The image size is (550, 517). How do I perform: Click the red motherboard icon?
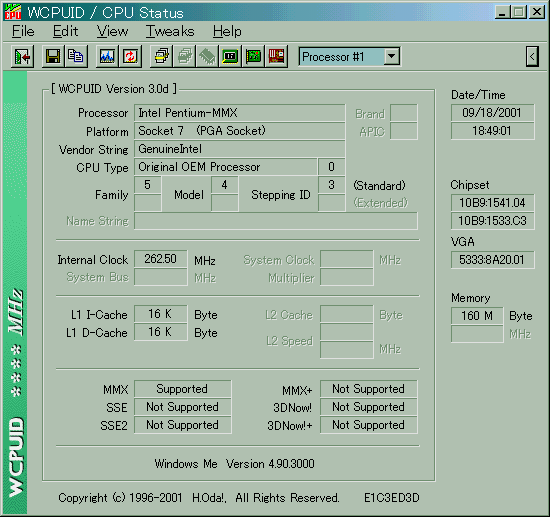(x=276, y=56)
